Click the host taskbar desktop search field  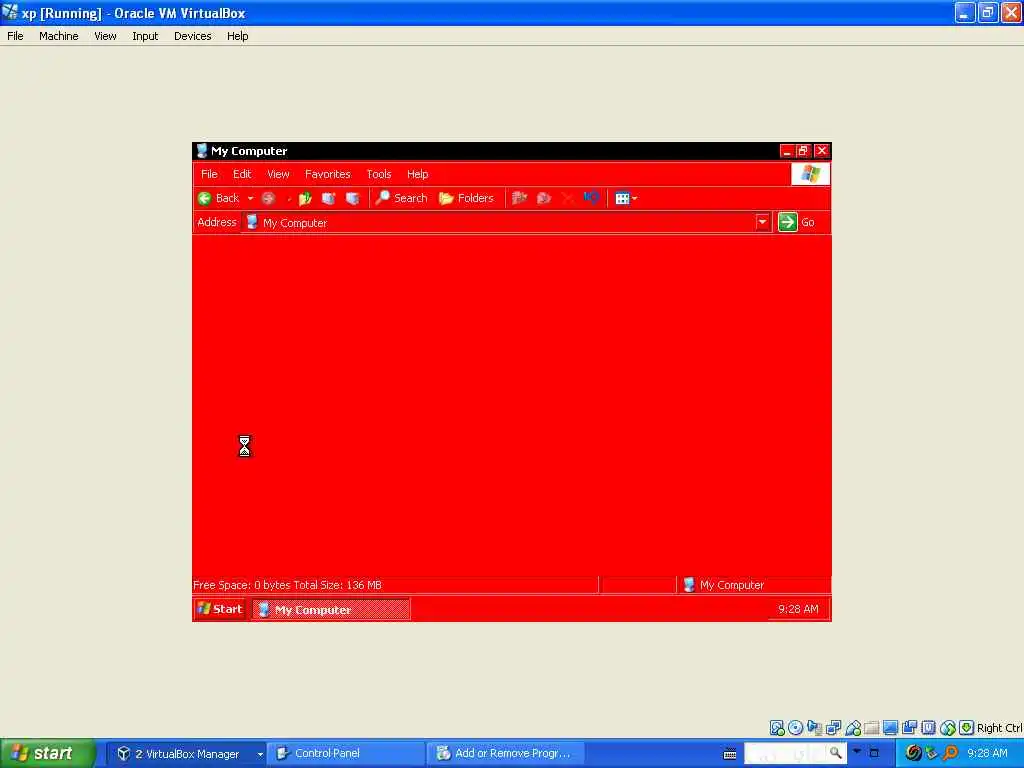[x=786, y=754]
